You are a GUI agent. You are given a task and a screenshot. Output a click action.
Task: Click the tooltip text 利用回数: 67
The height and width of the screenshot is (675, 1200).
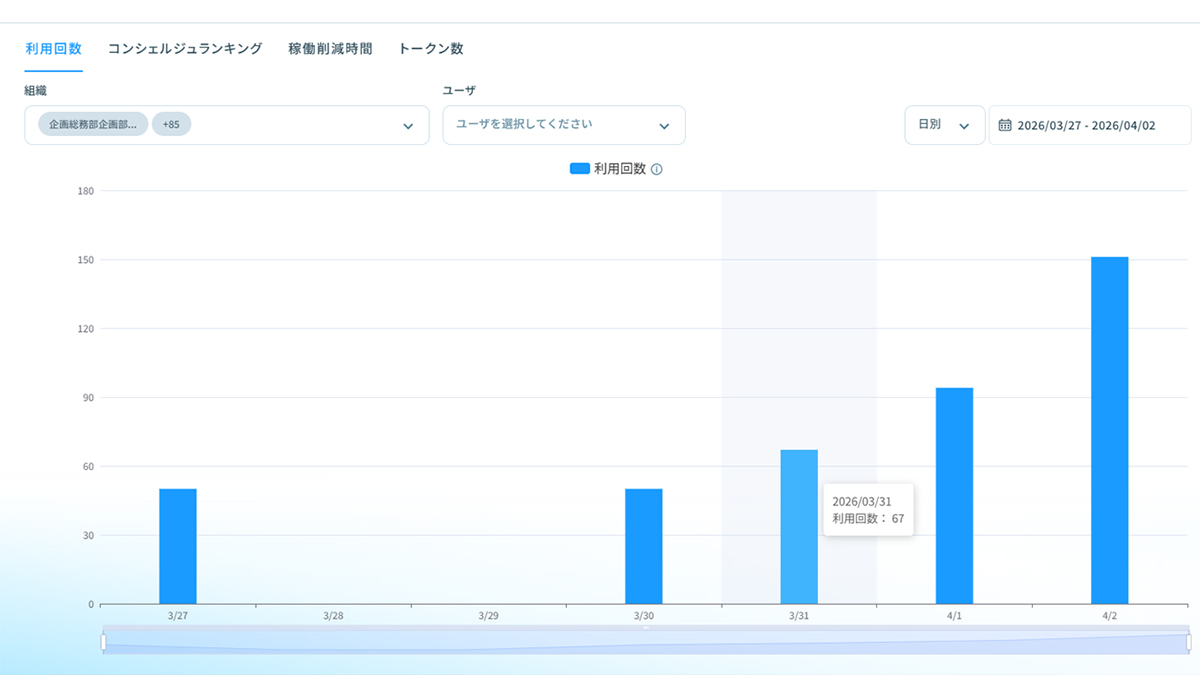[x=868, y=519]
